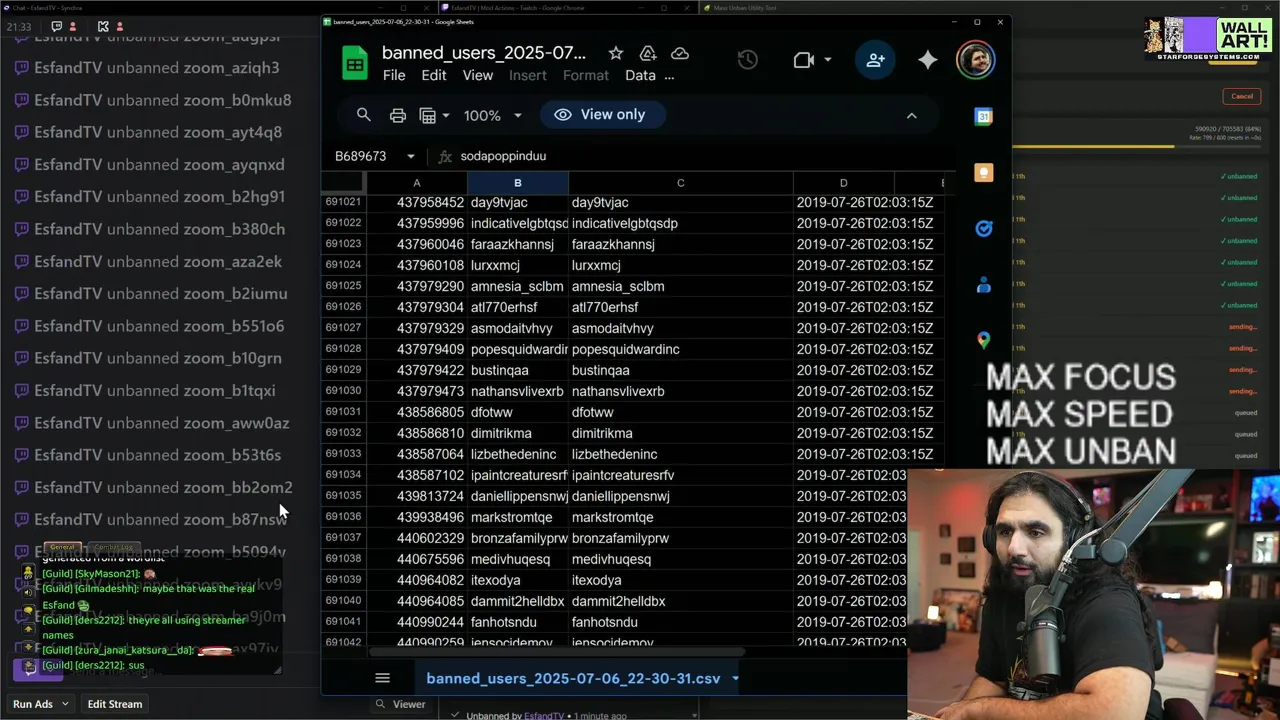Select cell with ID 440964082
This screenshot has height=720, width=1280.
(417, 580)
